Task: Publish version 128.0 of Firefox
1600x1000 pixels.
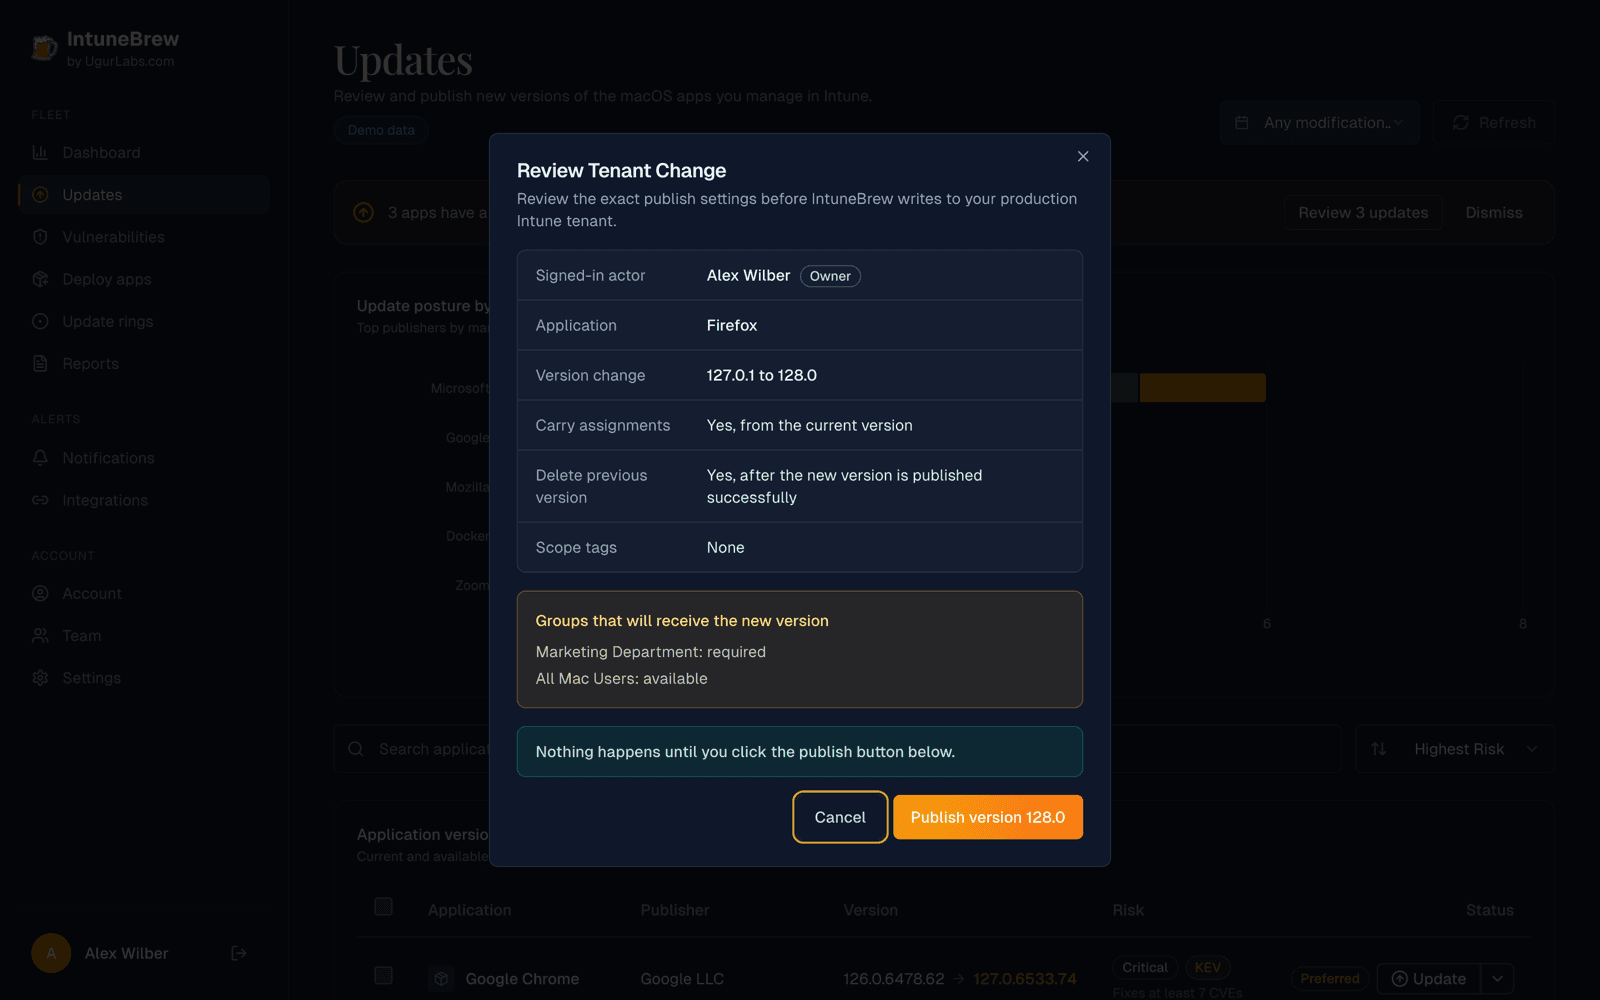Action: point(988,817)
